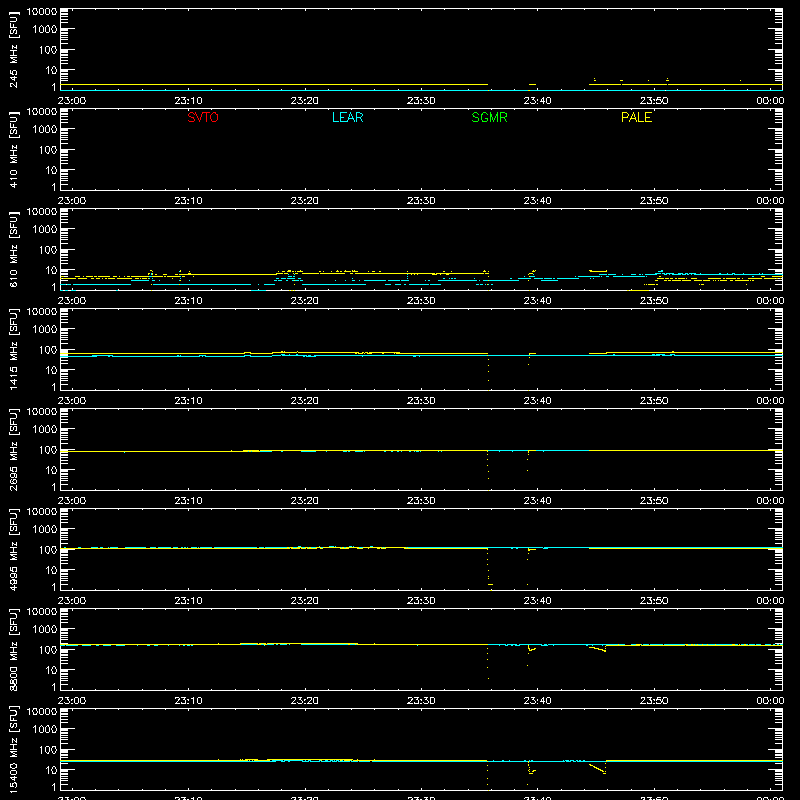Select the 610 MHz [SFU] axis title

point(14,250)
